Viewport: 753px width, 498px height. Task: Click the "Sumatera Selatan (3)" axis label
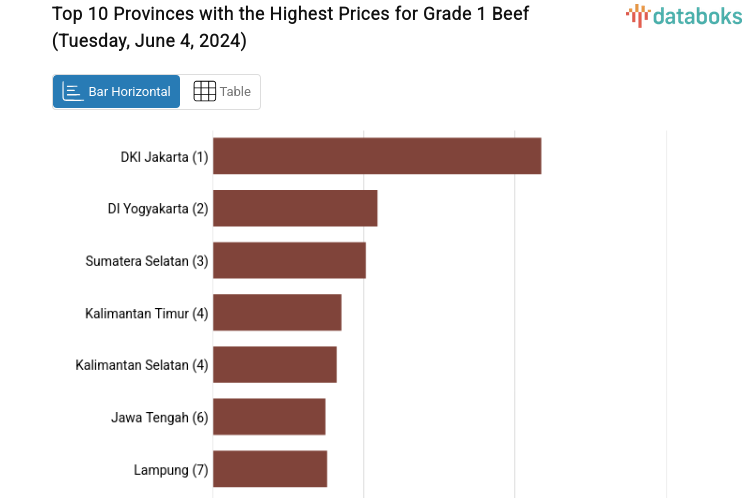(147, 261)
